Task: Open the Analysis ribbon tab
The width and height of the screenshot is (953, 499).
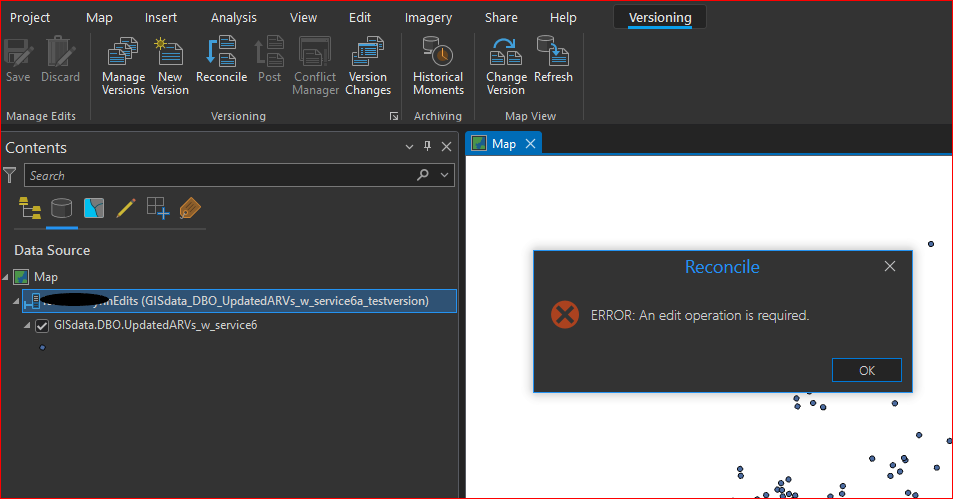Action: tap(233, 18)
